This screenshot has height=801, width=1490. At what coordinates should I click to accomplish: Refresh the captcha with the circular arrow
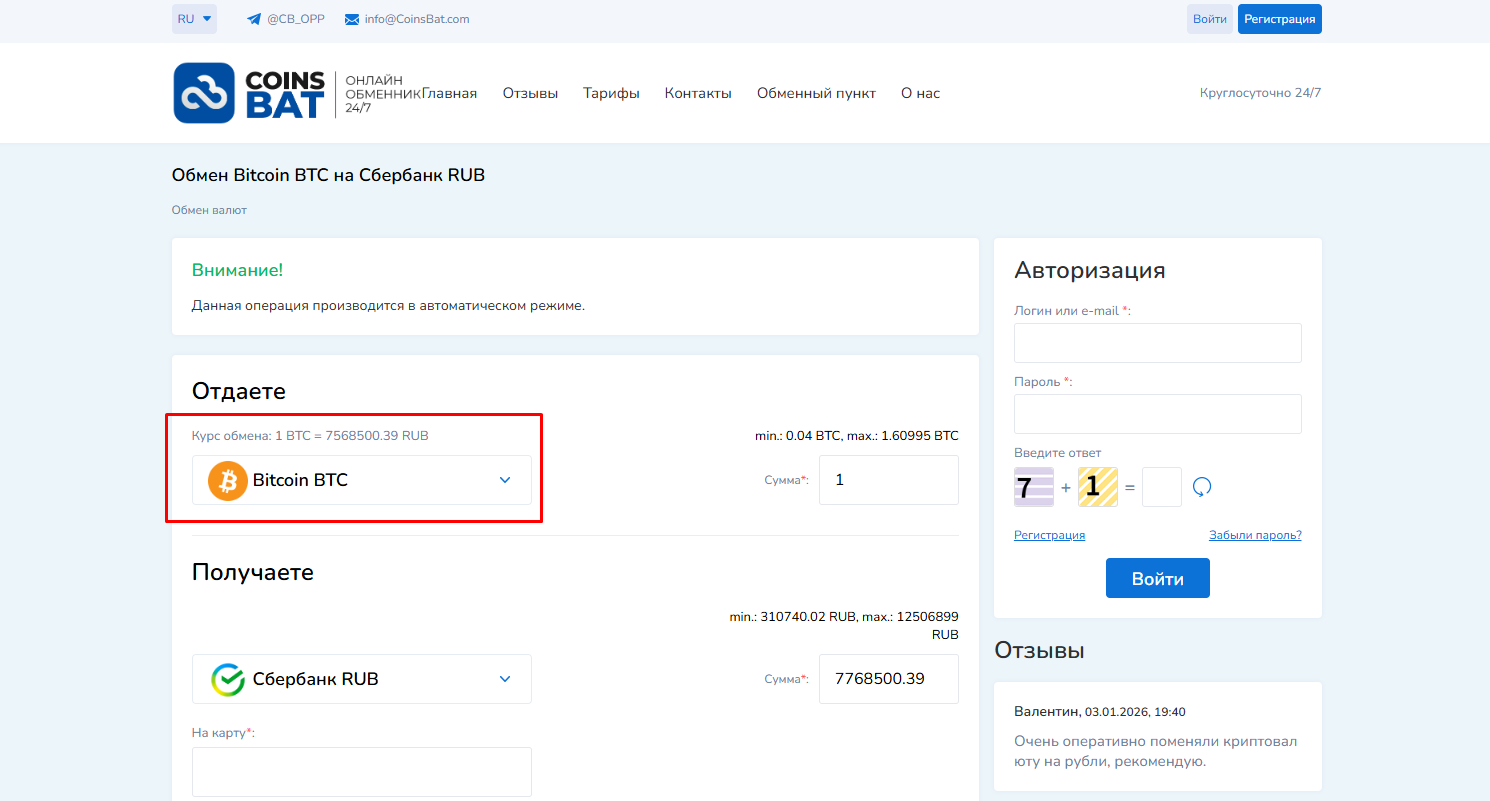click(1202, 487)
